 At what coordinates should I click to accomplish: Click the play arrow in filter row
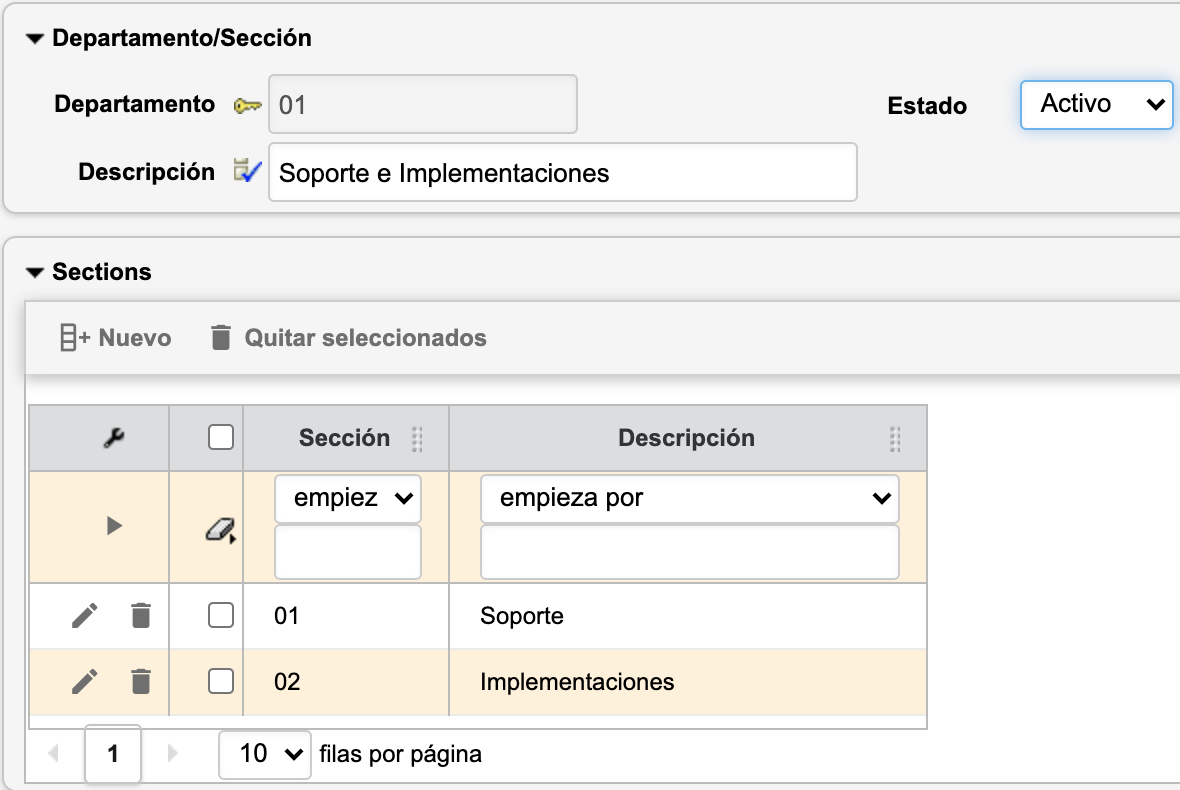click(114, 525)
